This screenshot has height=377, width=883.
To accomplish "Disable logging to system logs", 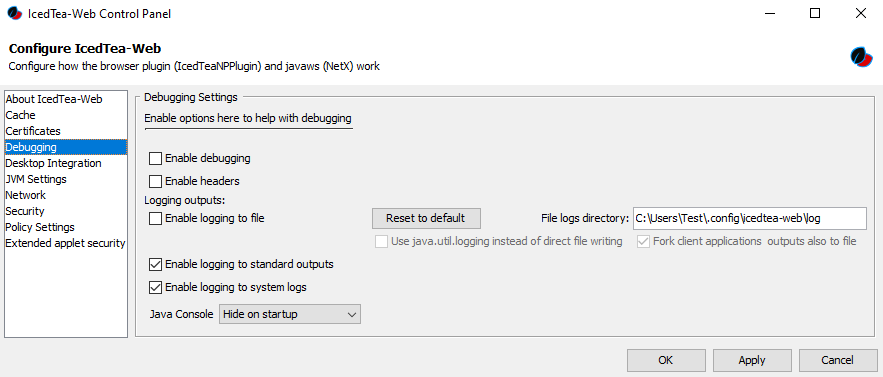I will point(155,287).
